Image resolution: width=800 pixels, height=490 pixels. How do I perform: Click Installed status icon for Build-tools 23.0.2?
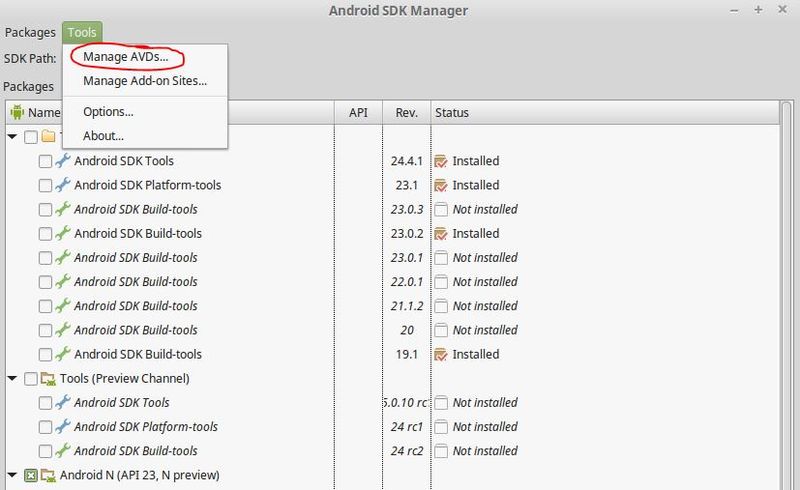[441, 234]
